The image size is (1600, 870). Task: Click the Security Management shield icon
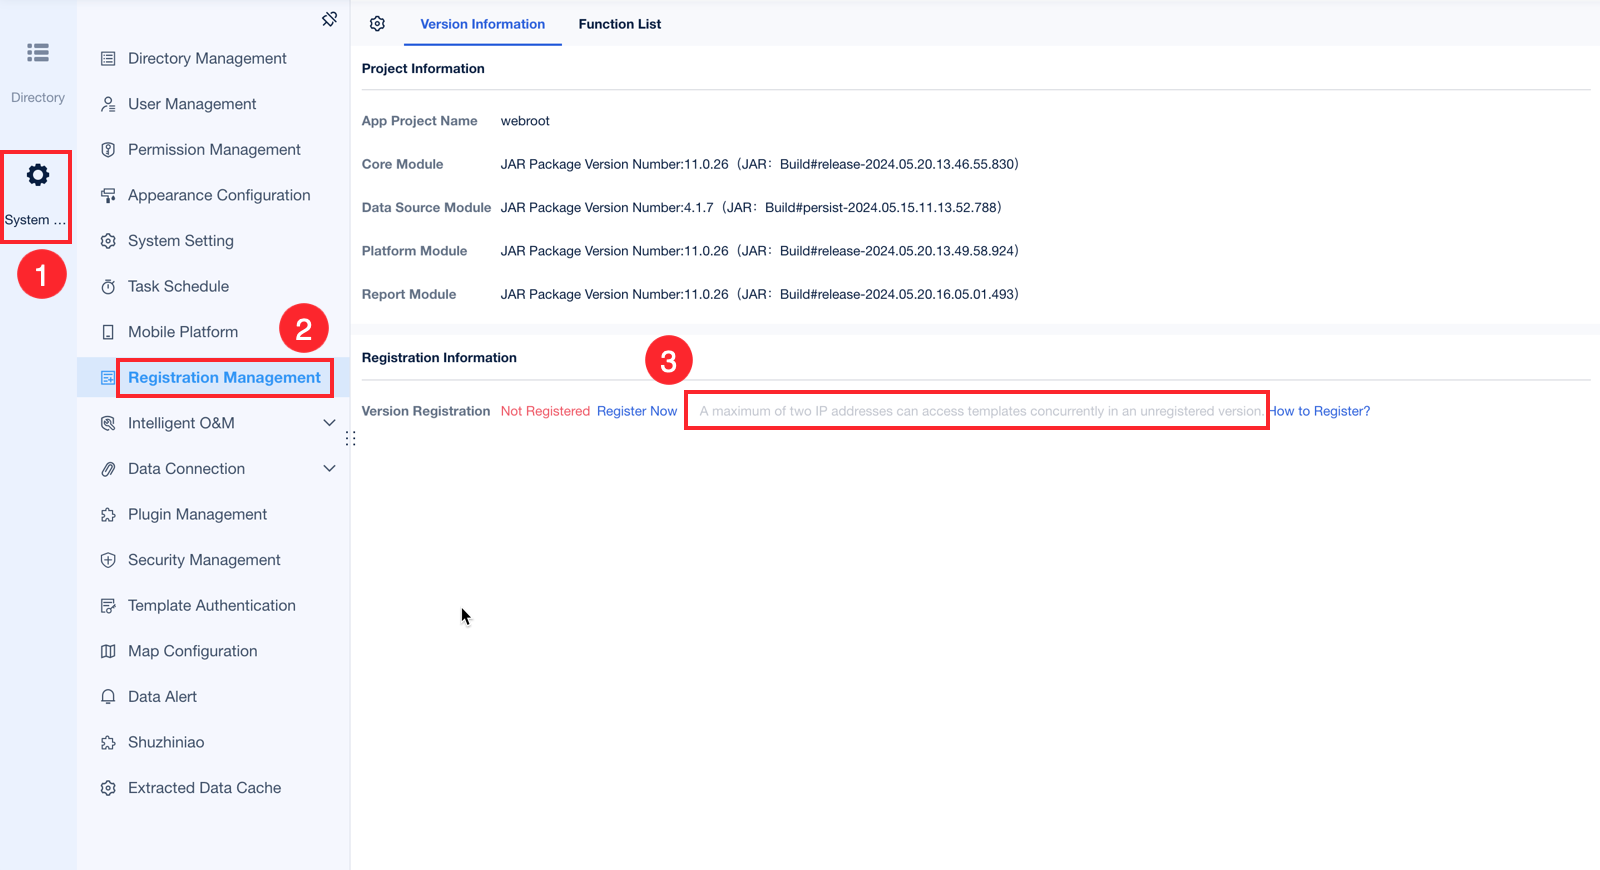pos(108,560)
